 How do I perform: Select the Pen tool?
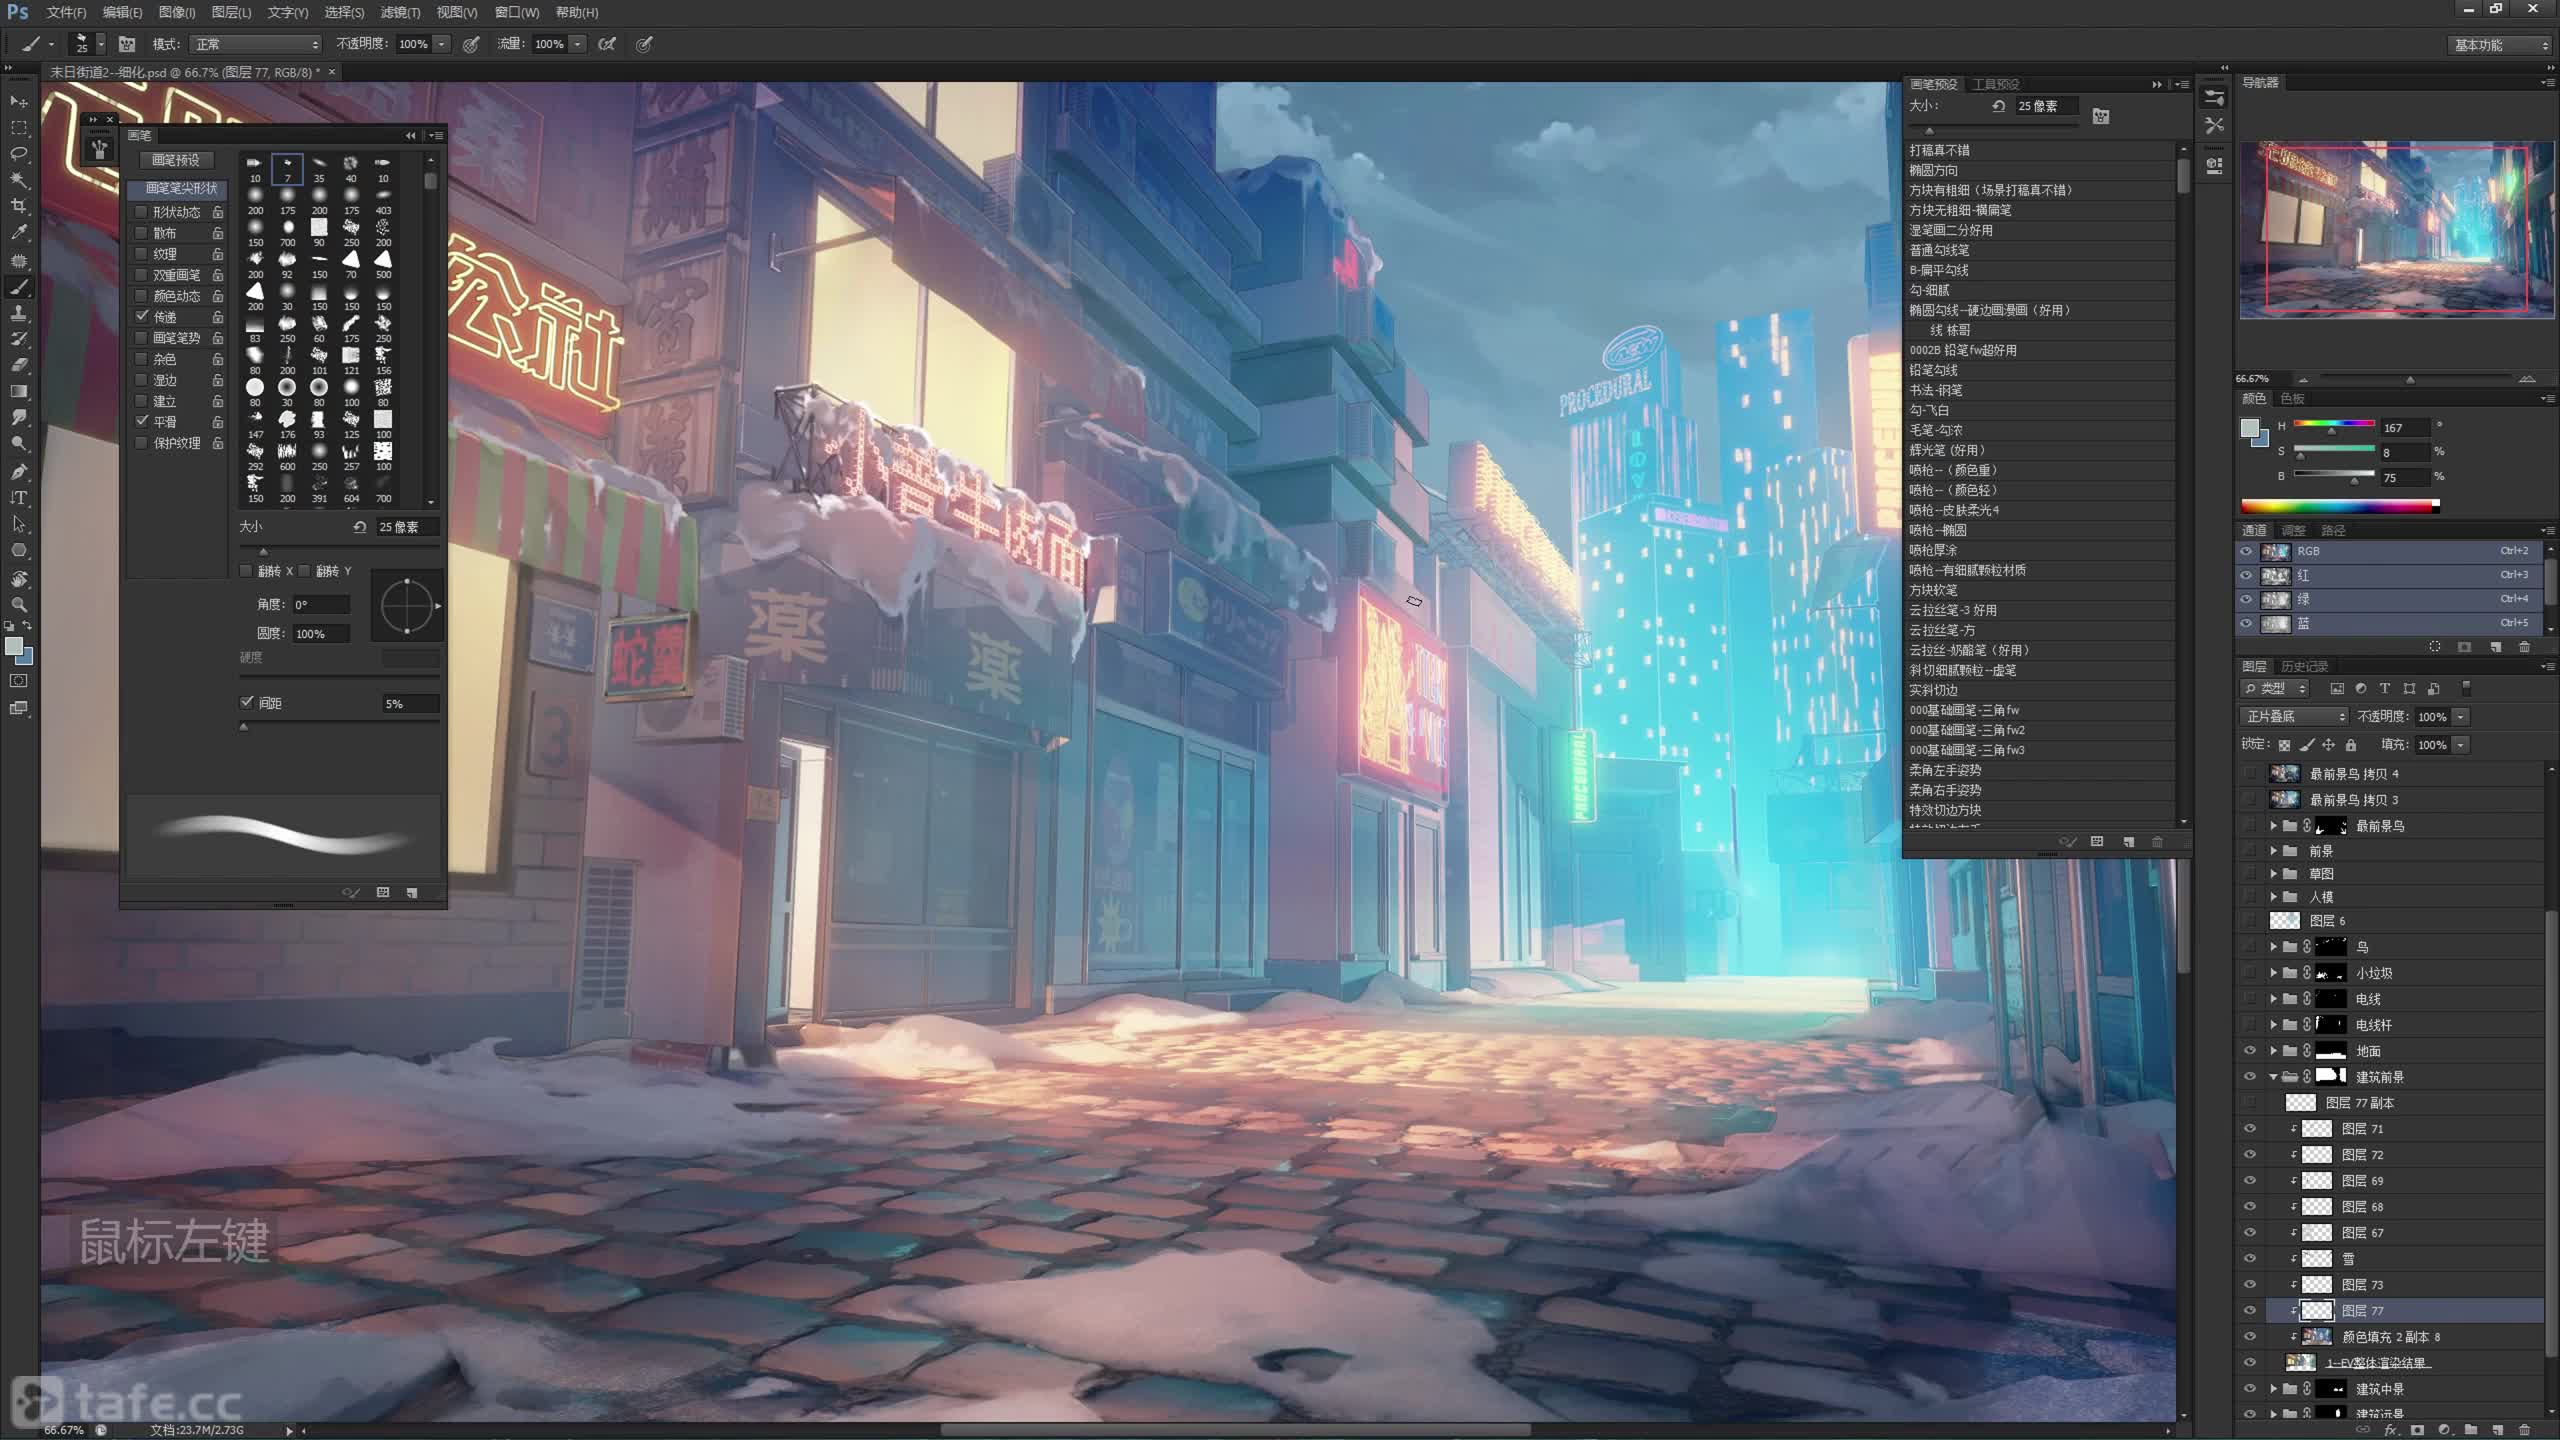(x=19, y=472)
